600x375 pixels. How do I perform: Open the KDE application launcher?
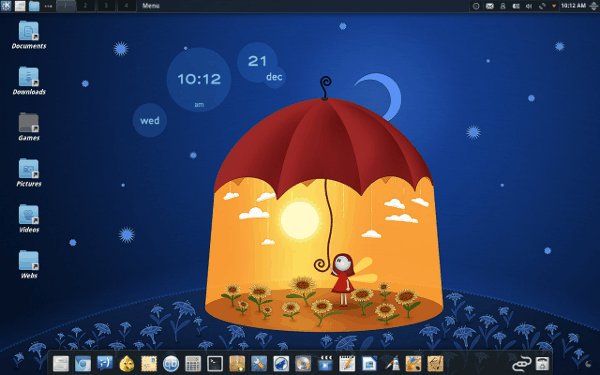6,6
